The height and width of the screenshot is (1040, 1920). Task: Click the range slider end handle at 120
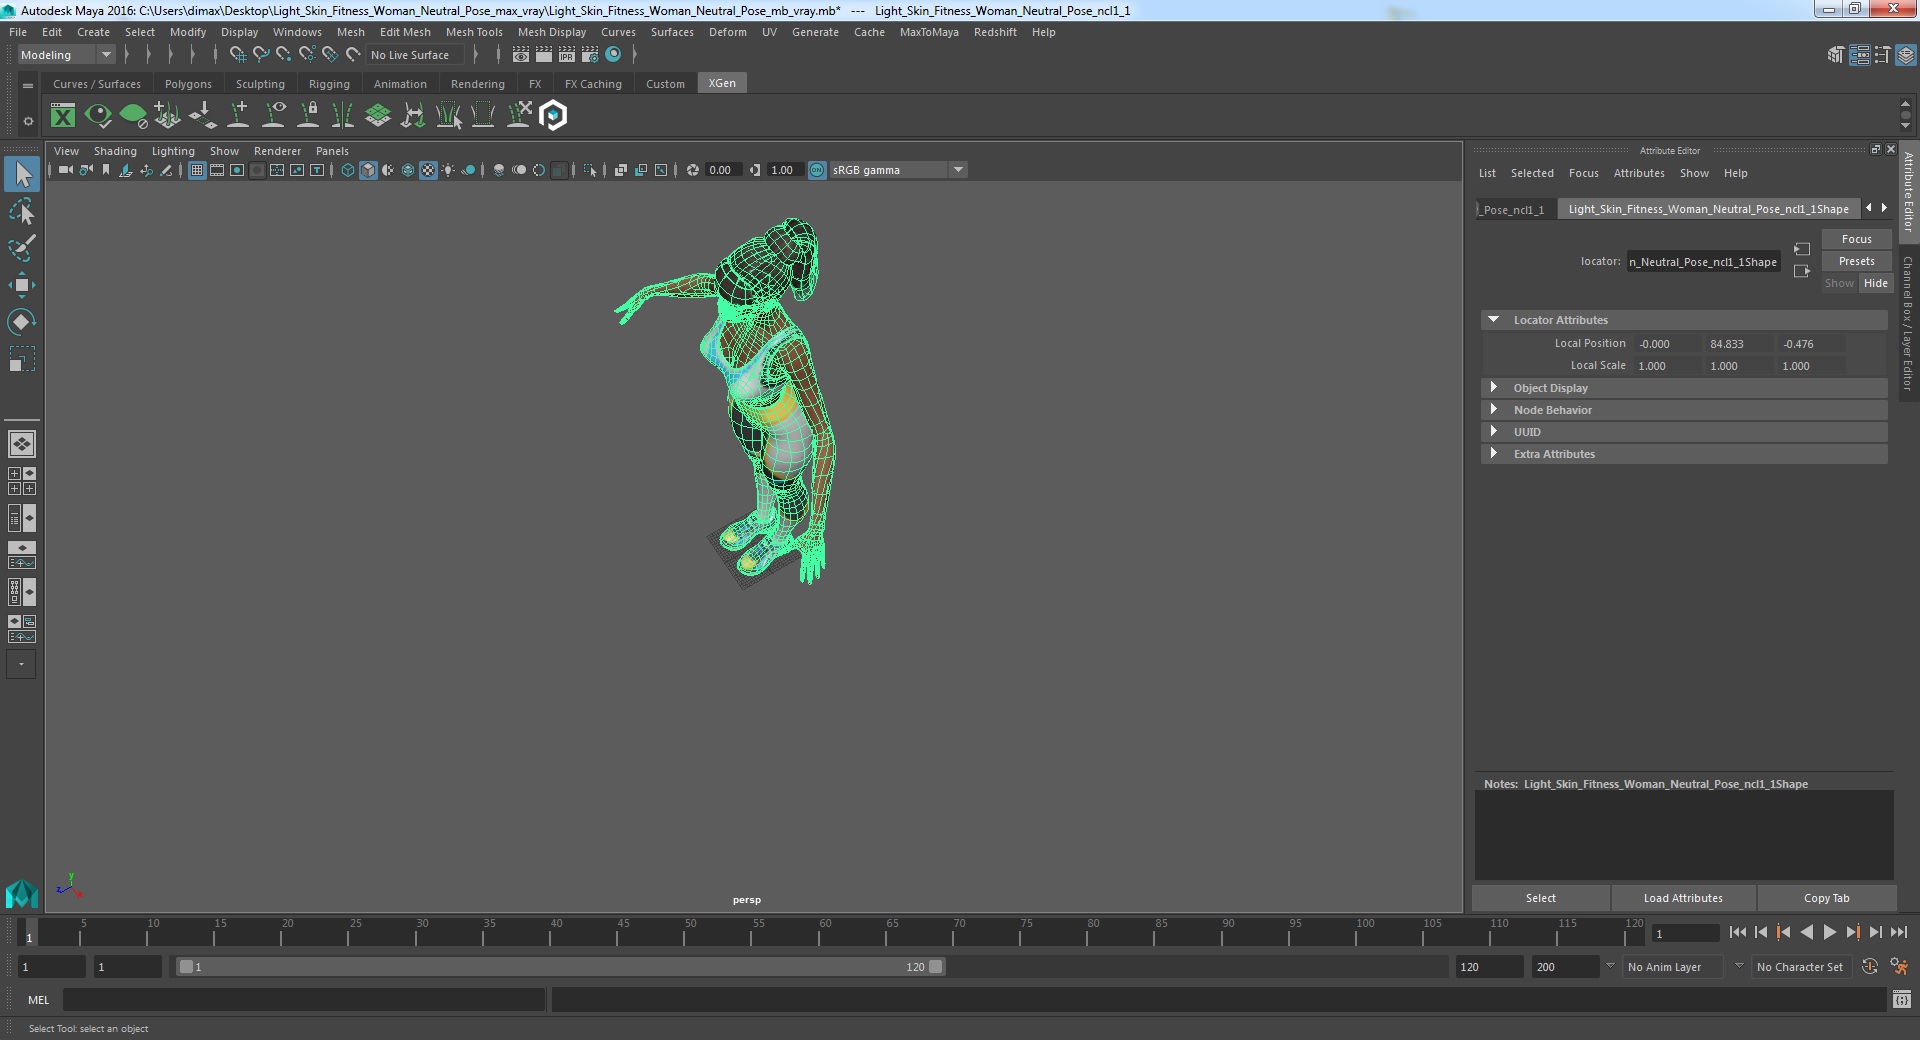[935, 967]
